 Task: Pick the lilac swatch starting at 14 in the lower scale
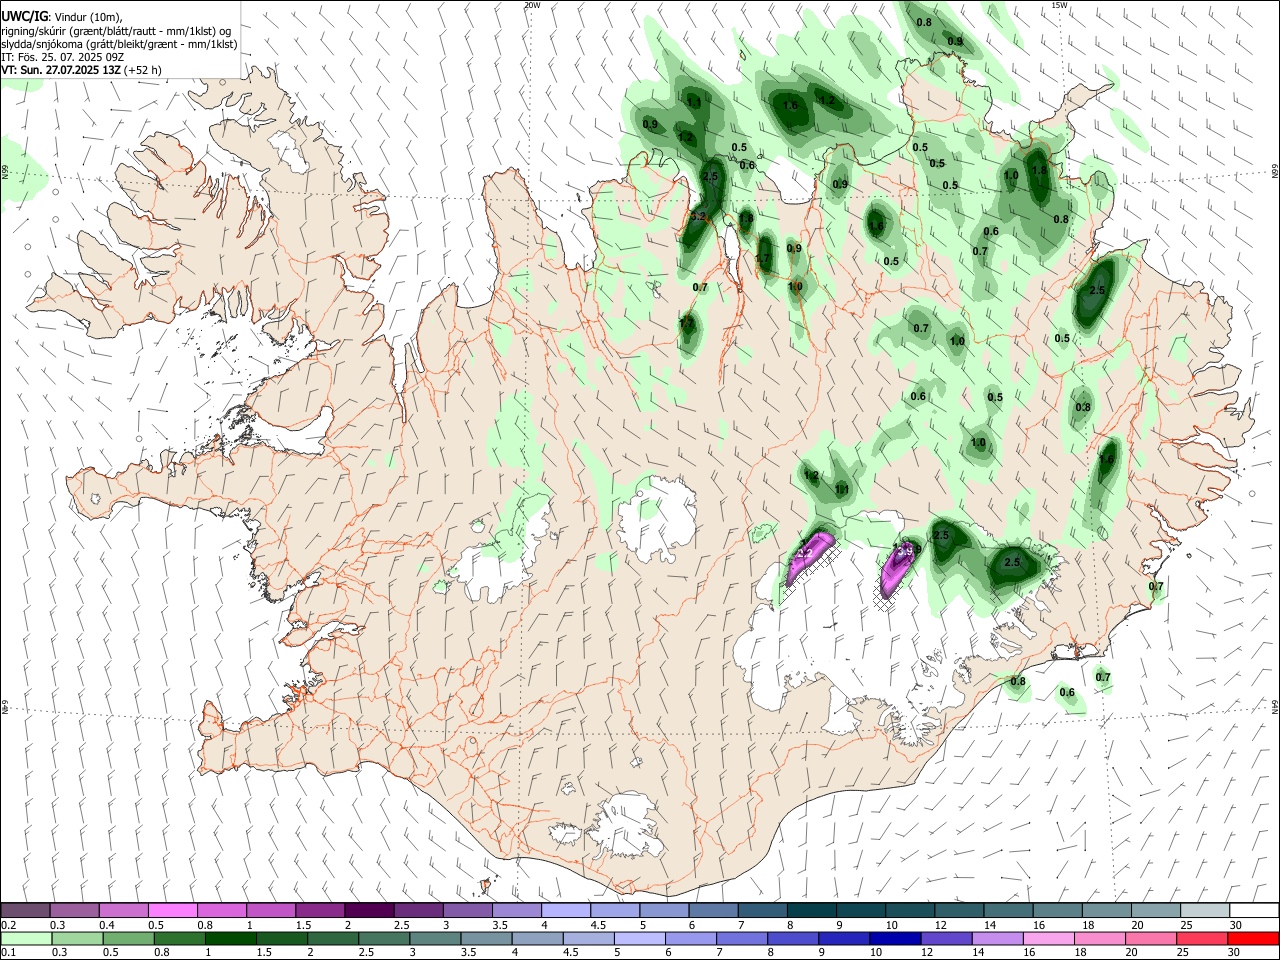997,938
